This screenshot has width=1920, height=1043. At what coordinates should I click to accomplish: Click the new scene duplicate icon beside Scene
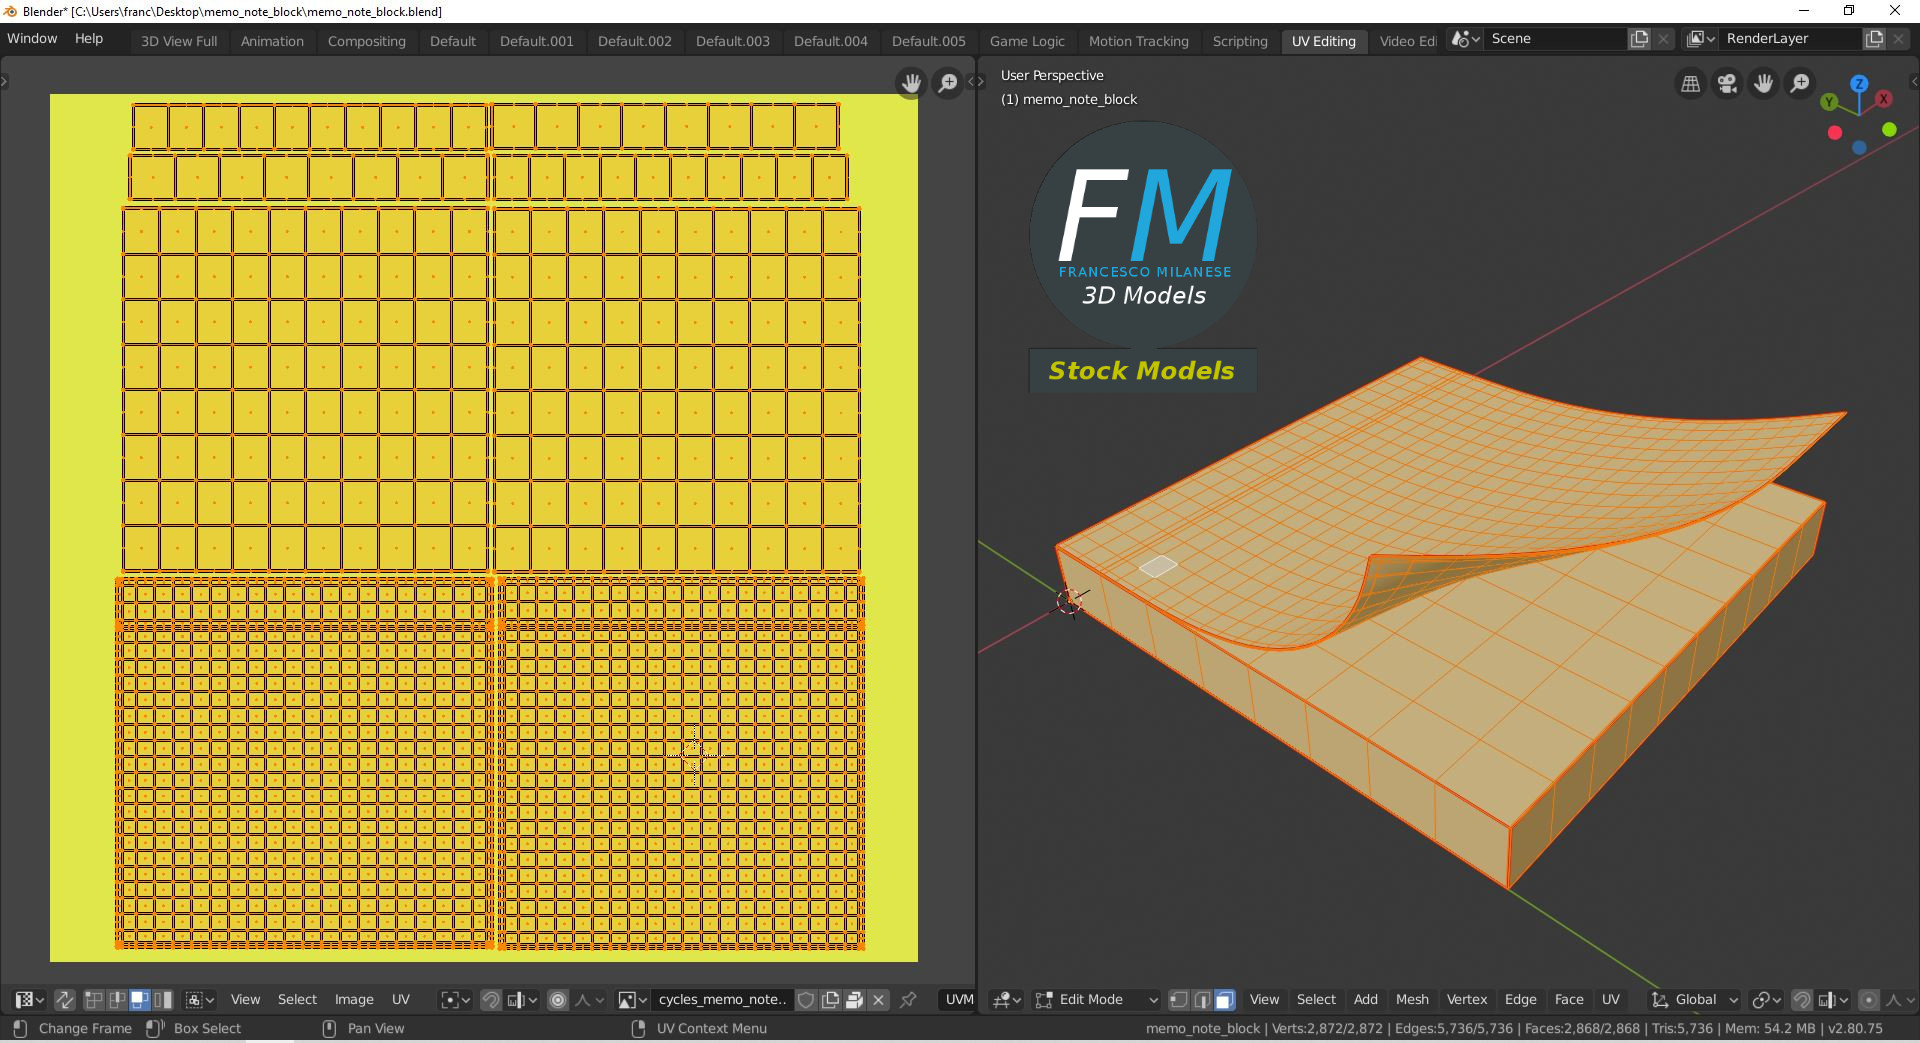tap(1639, 39)
